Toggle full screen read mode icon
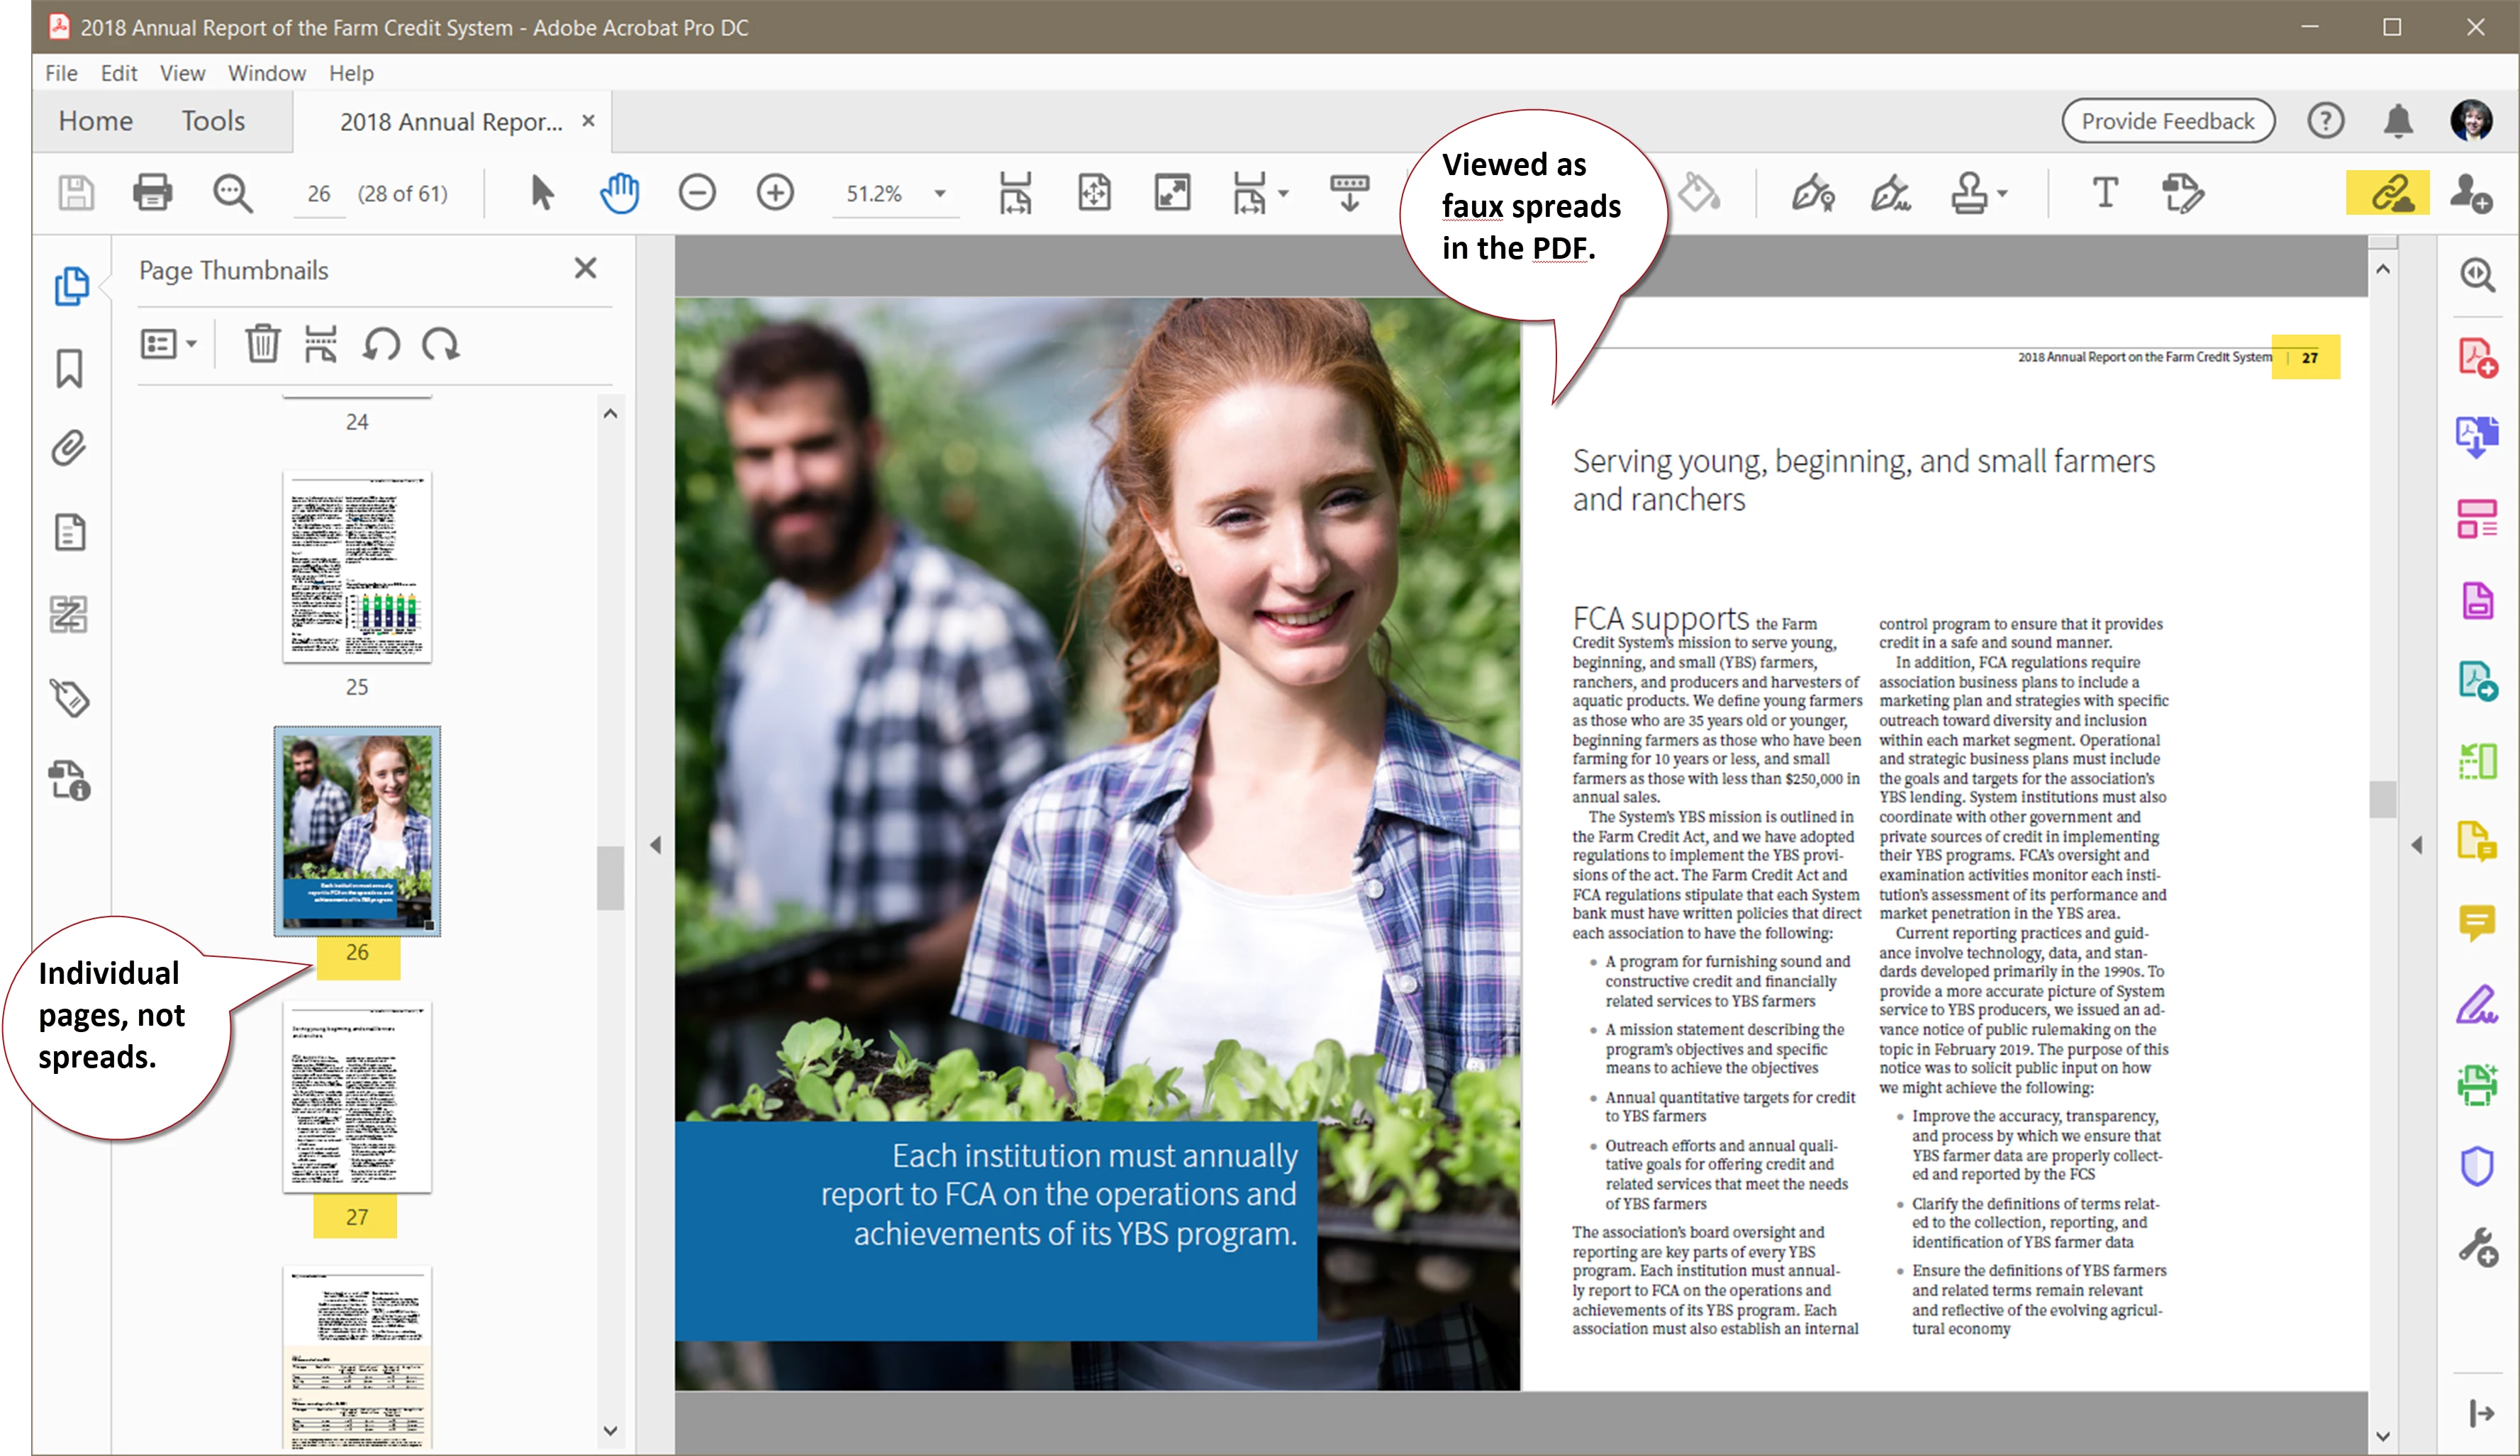2520x1456 pixels. click(x=1172, y=192)
